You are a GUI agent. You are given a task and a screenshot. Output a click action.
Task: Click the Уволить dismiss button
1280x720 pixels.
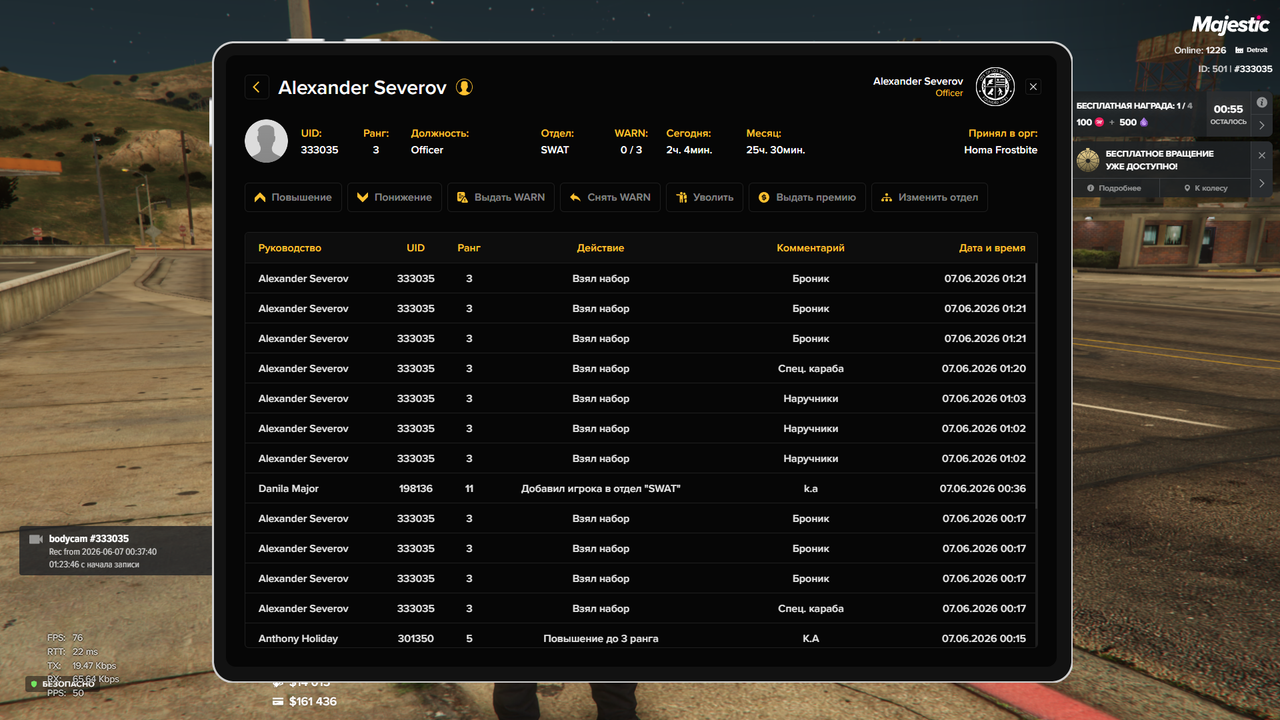tap(704, 197)
